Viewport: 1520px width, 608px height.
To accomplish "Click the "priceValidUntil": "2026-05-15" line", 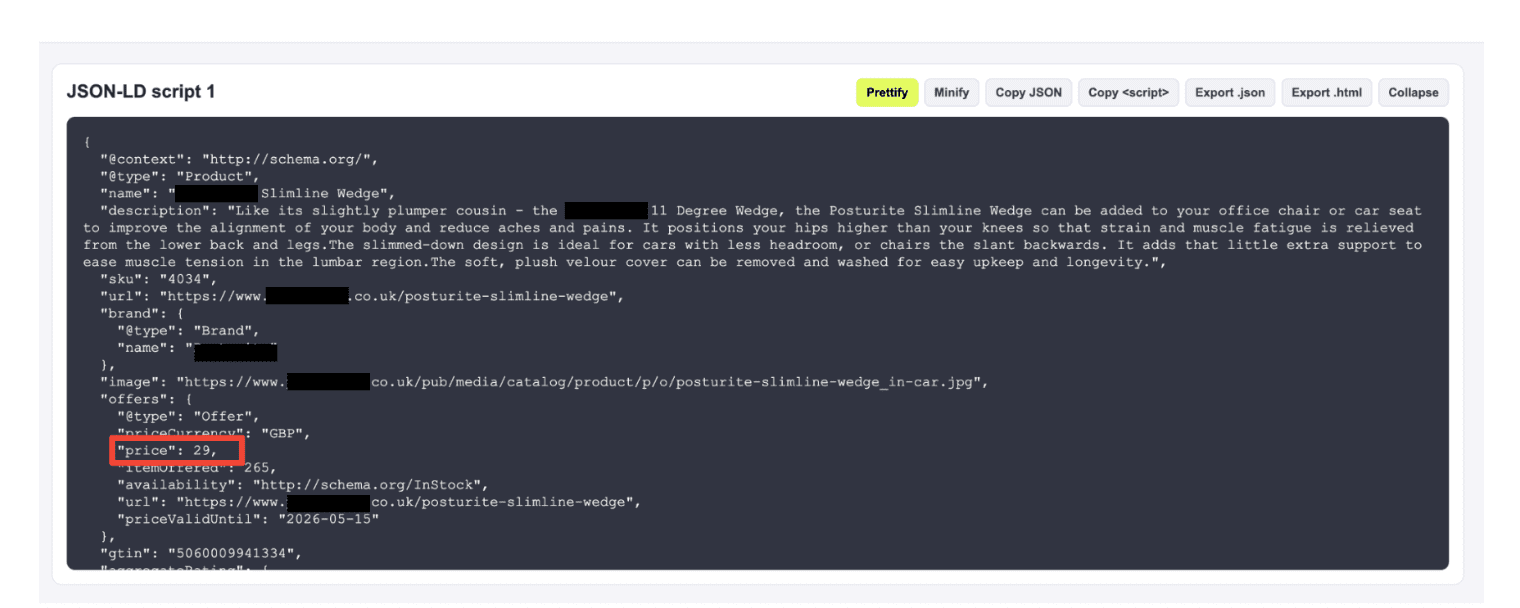I will coord(248,519).
